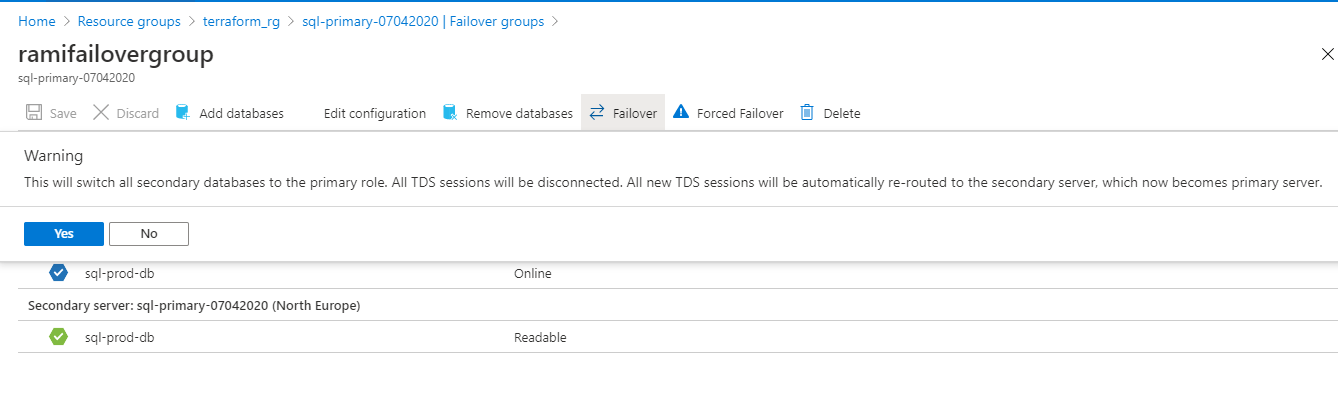Click the Delete trash icon
The width and height of the screenshot is (1338, 420).
tap(807, 113)
